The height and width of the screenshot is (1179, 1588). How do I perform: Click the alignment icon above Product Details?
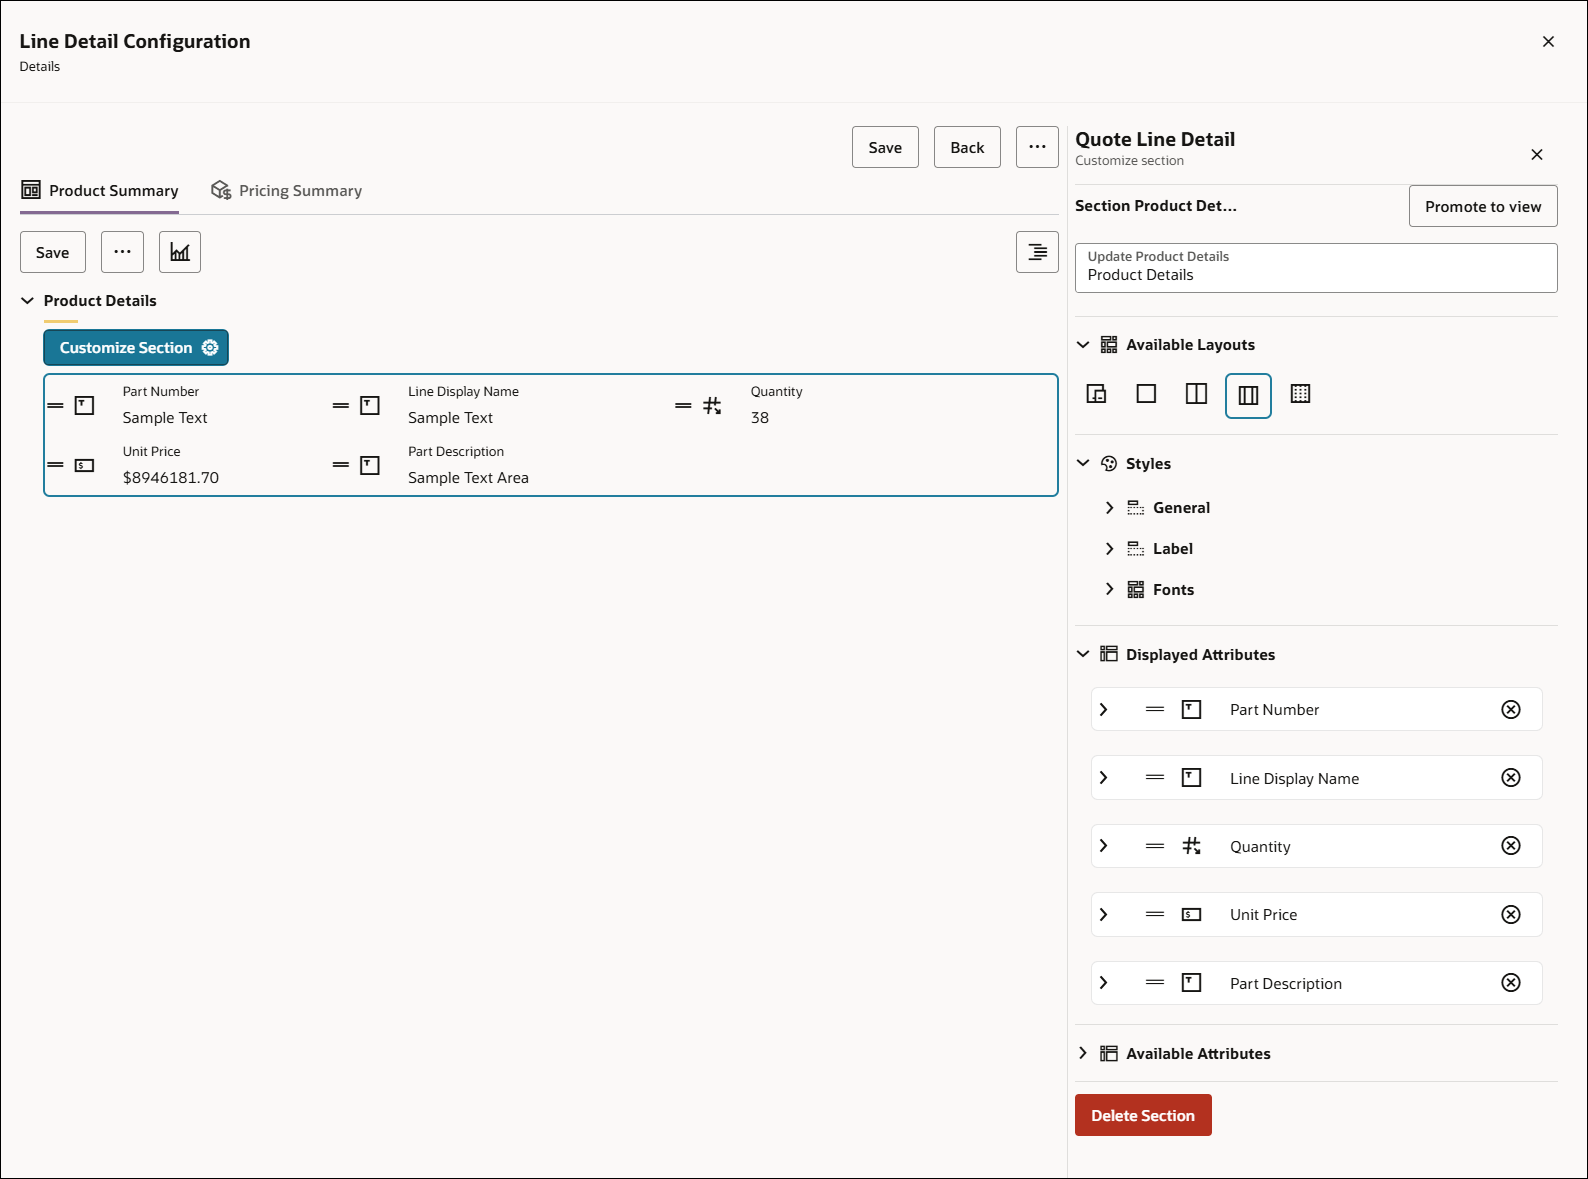pos(1037,252)
